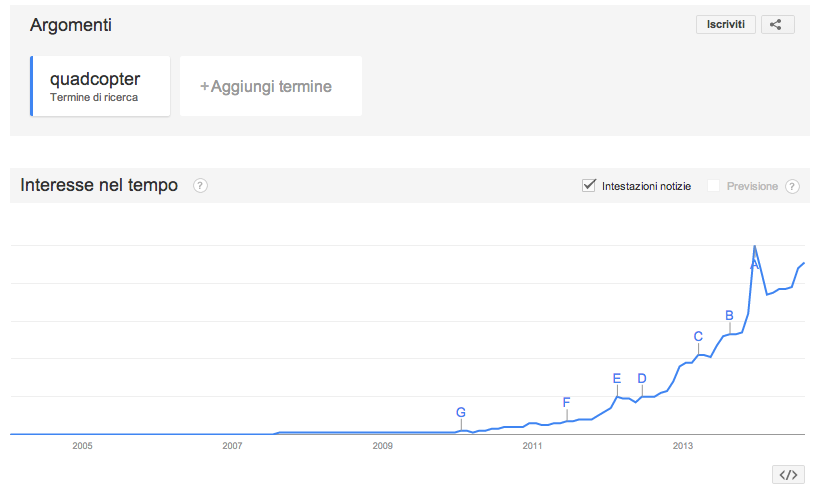Image resolution: width=819 pixels, height=493 pixels.
Task: Click news headline marker D
Action: point(642,379)
